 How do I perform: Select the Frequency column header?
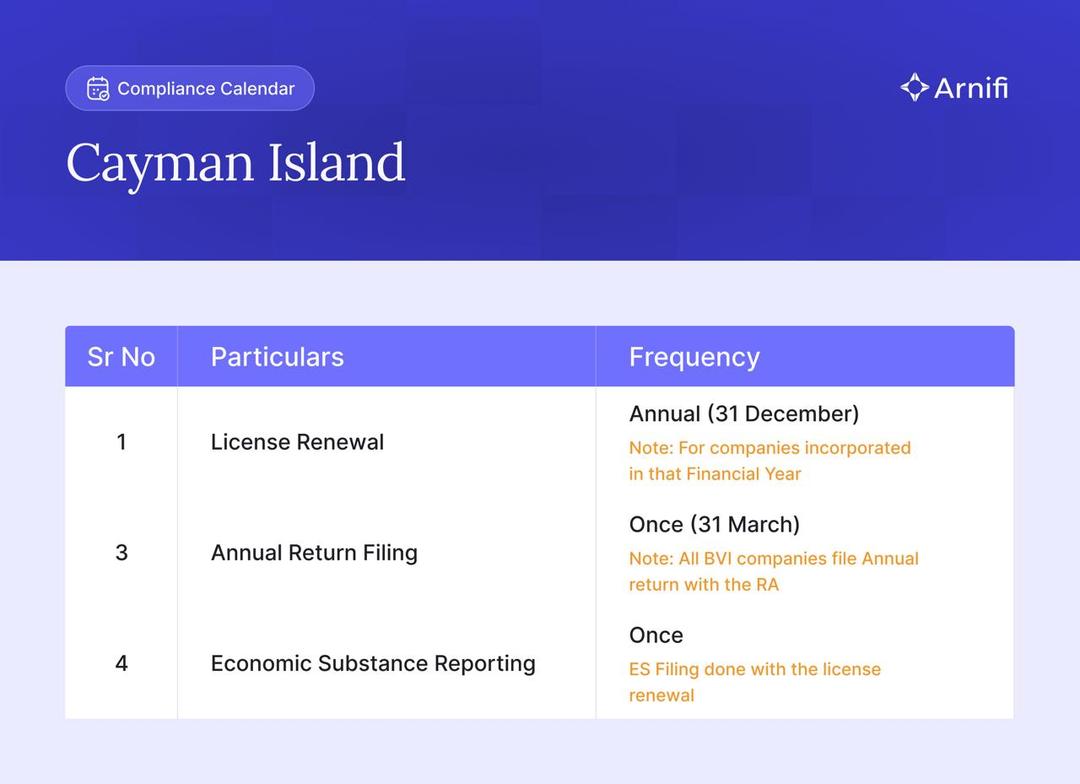coord(694,357)
